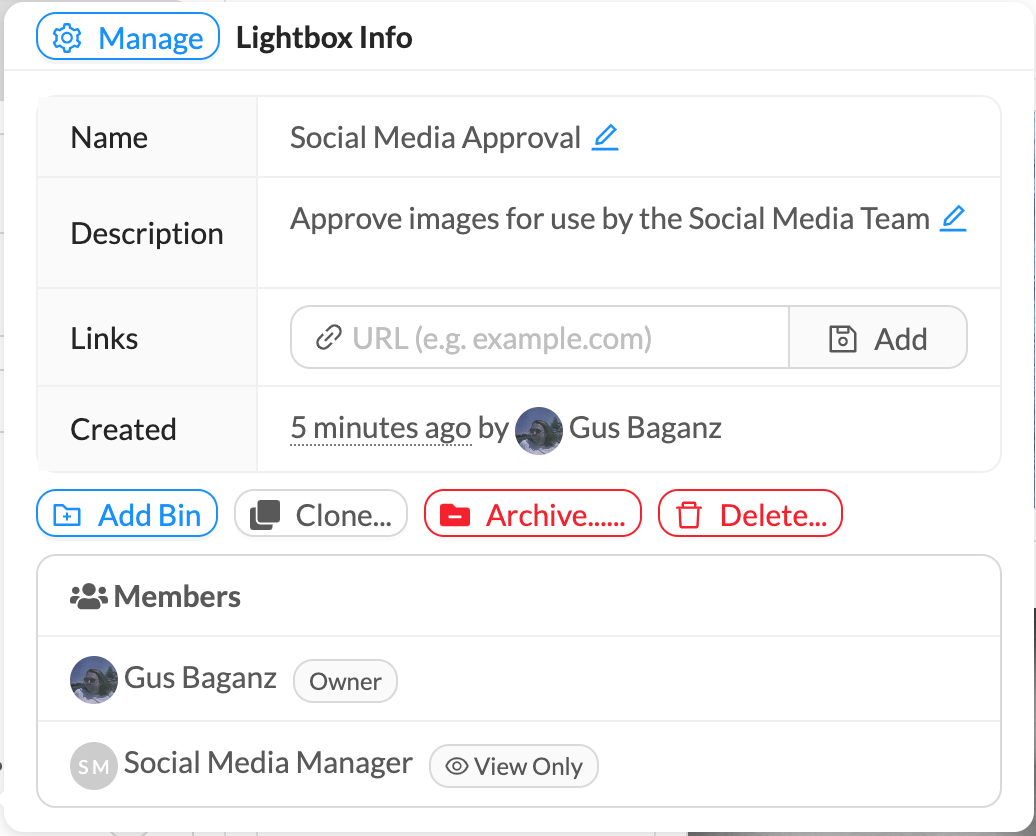Click the red Archive folder icon

(454, 515)
